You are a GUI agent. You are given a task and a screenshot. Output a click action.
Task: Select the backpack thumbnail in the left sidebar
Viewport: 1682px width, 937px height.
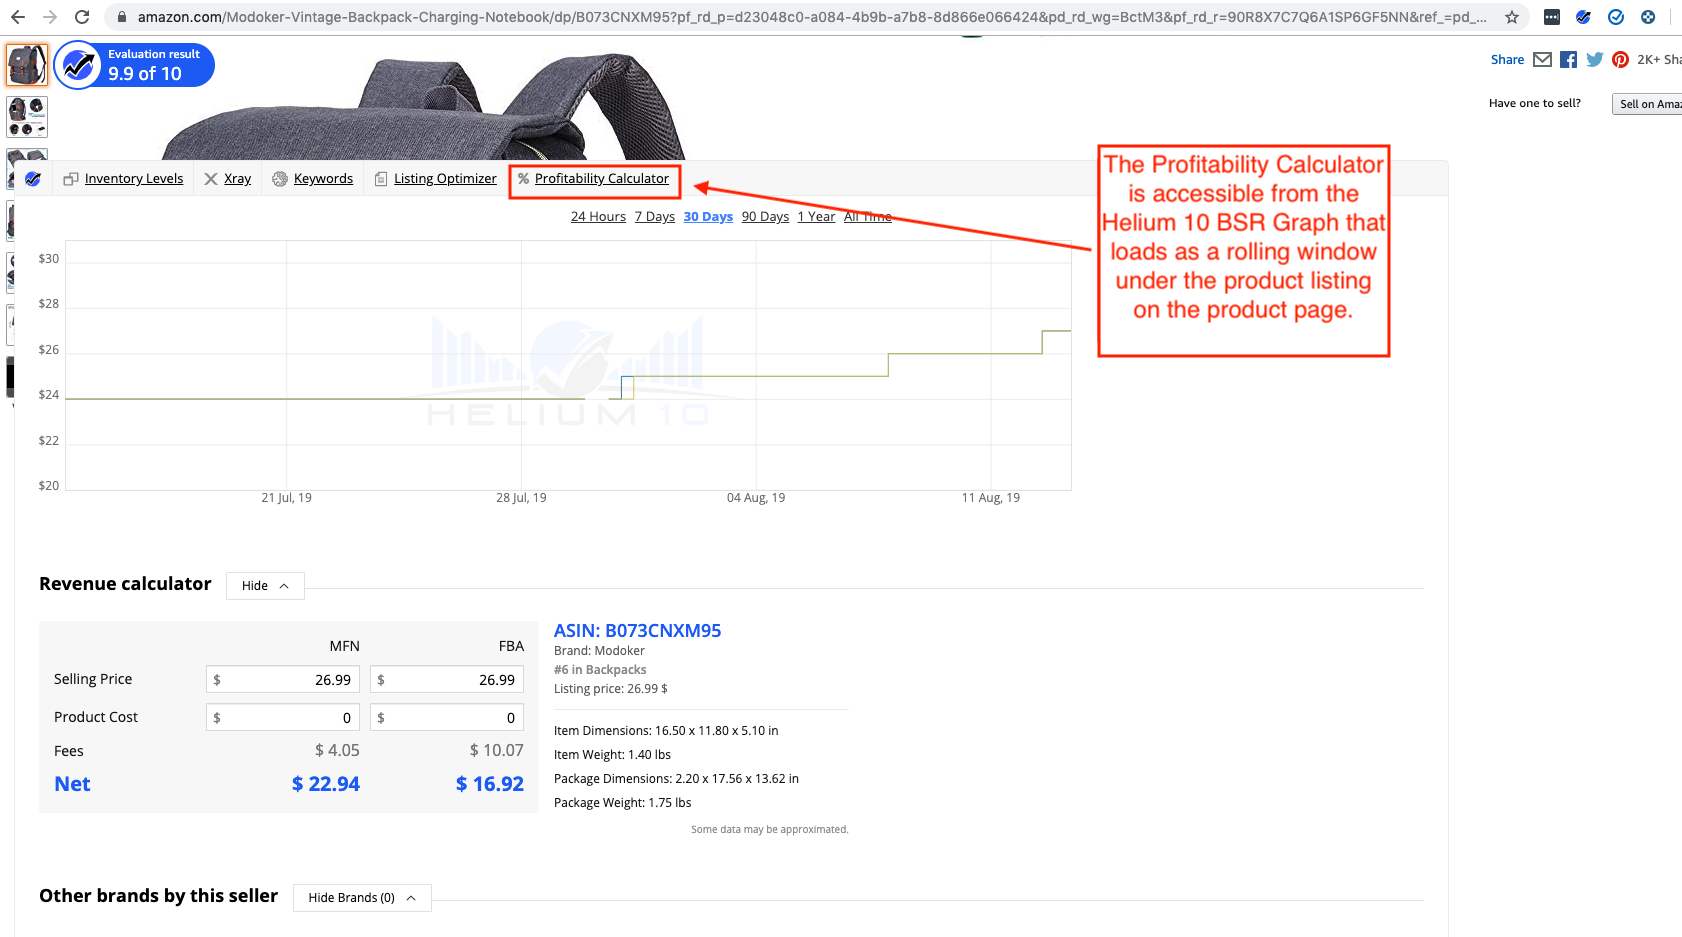27,64
